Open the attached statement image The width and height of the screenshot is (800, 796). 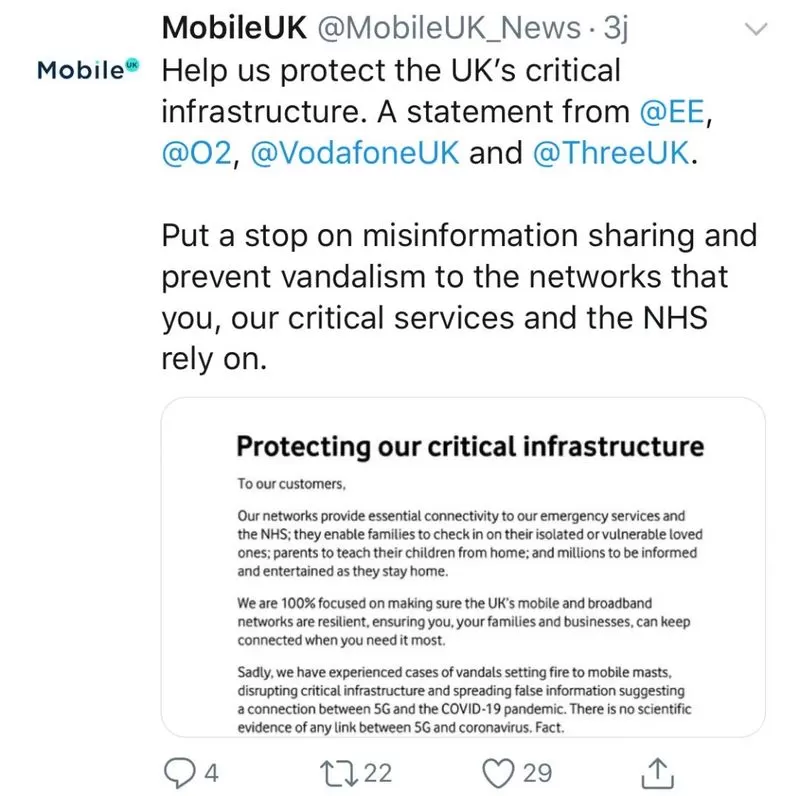[x=463, y=567]
